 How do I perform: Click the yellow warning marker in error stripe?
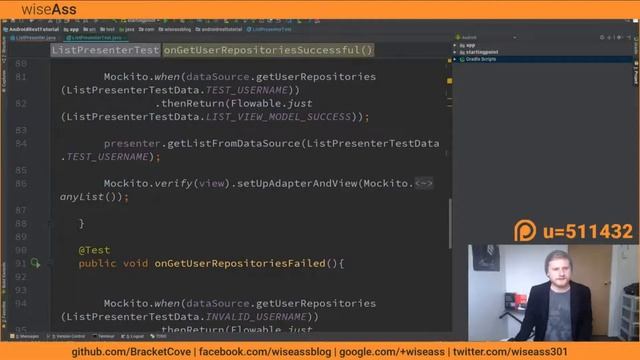tap(449, 81)
